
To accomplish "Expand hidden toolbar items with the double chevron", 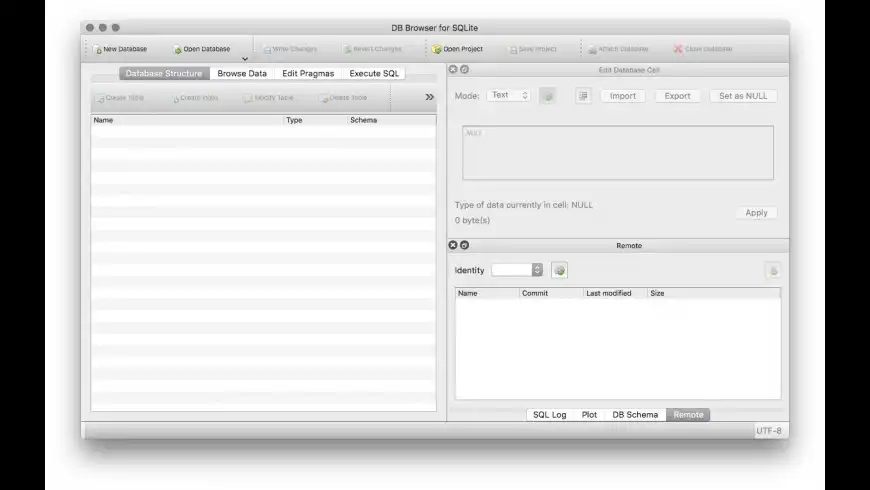I will (x=429, y=97).
